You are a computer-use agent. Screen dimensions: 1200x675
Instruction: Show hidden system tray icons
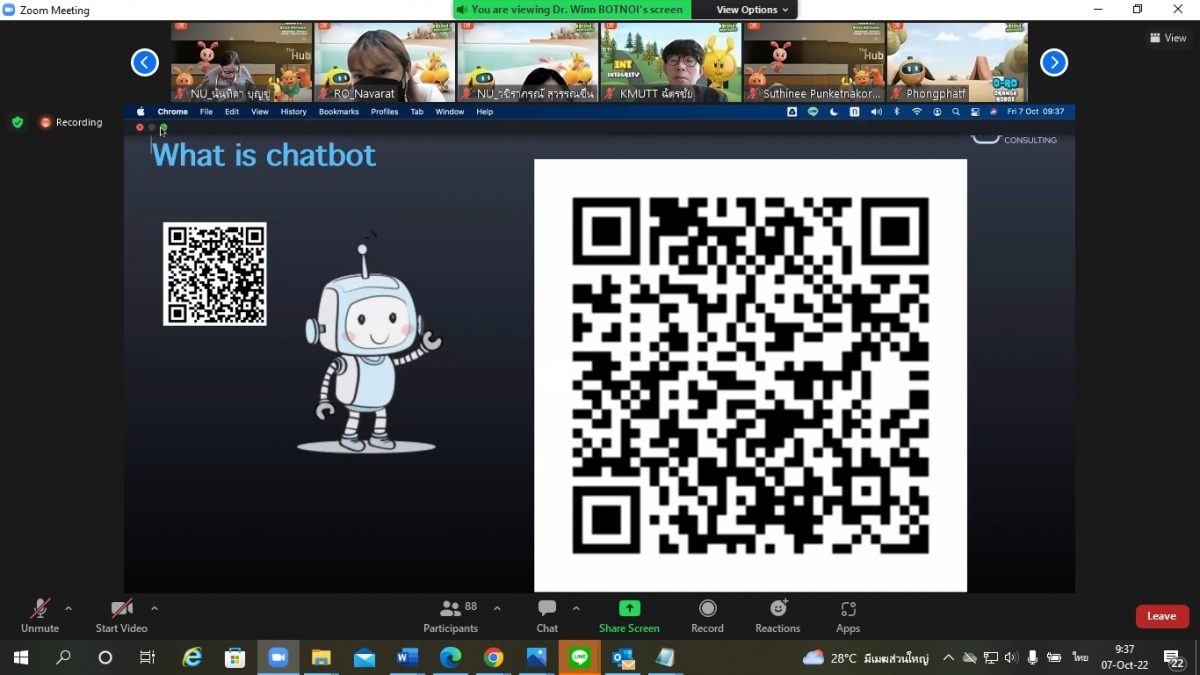948,658
